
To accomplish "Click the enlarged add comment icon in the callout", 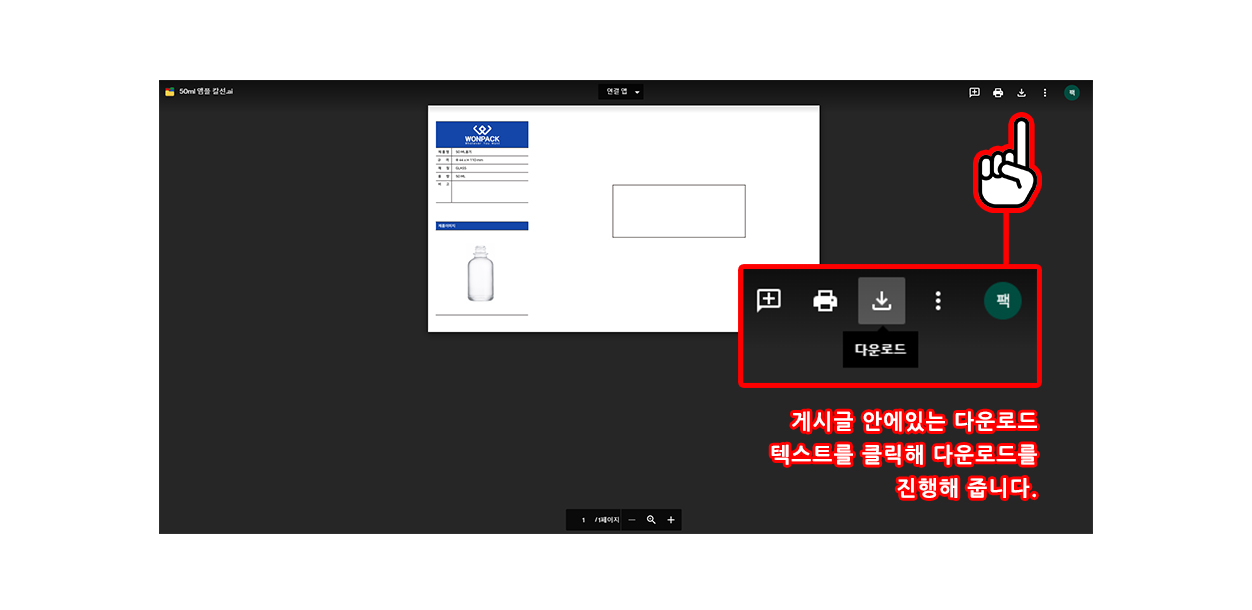I will (769, 300).
